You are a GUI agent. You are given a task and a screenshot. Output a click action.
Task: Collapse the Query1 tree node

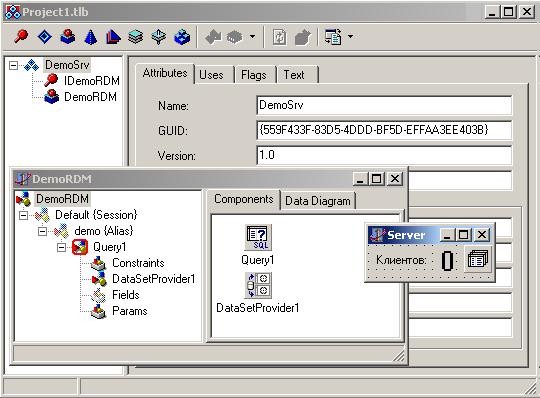click(61, 247)
